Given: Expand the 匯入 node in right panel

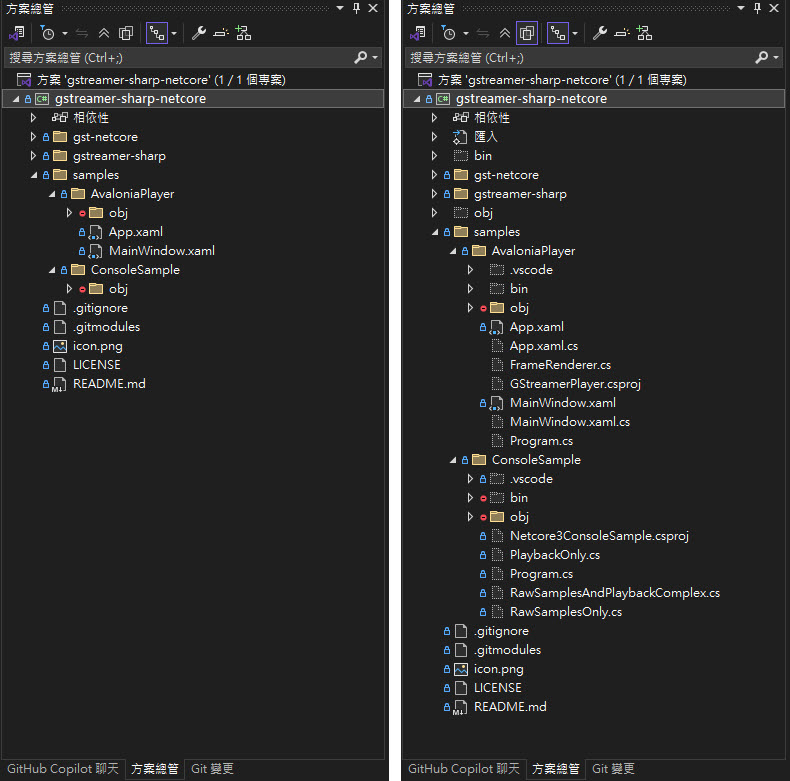Looking at the screenshot, I should tap(434, 137).
